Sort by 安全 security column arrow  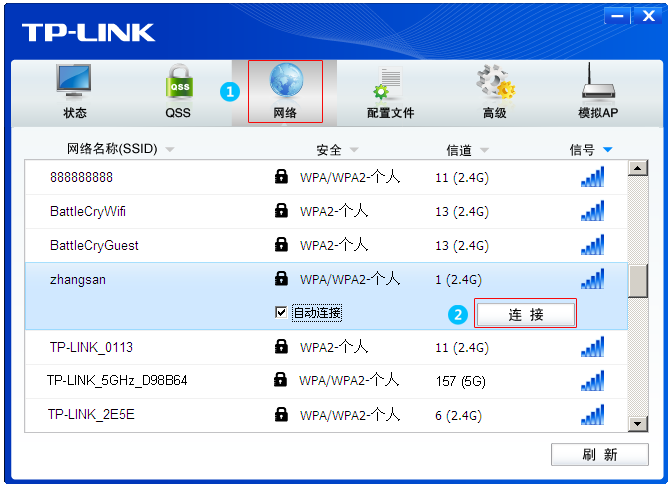[x=354, y=150]
